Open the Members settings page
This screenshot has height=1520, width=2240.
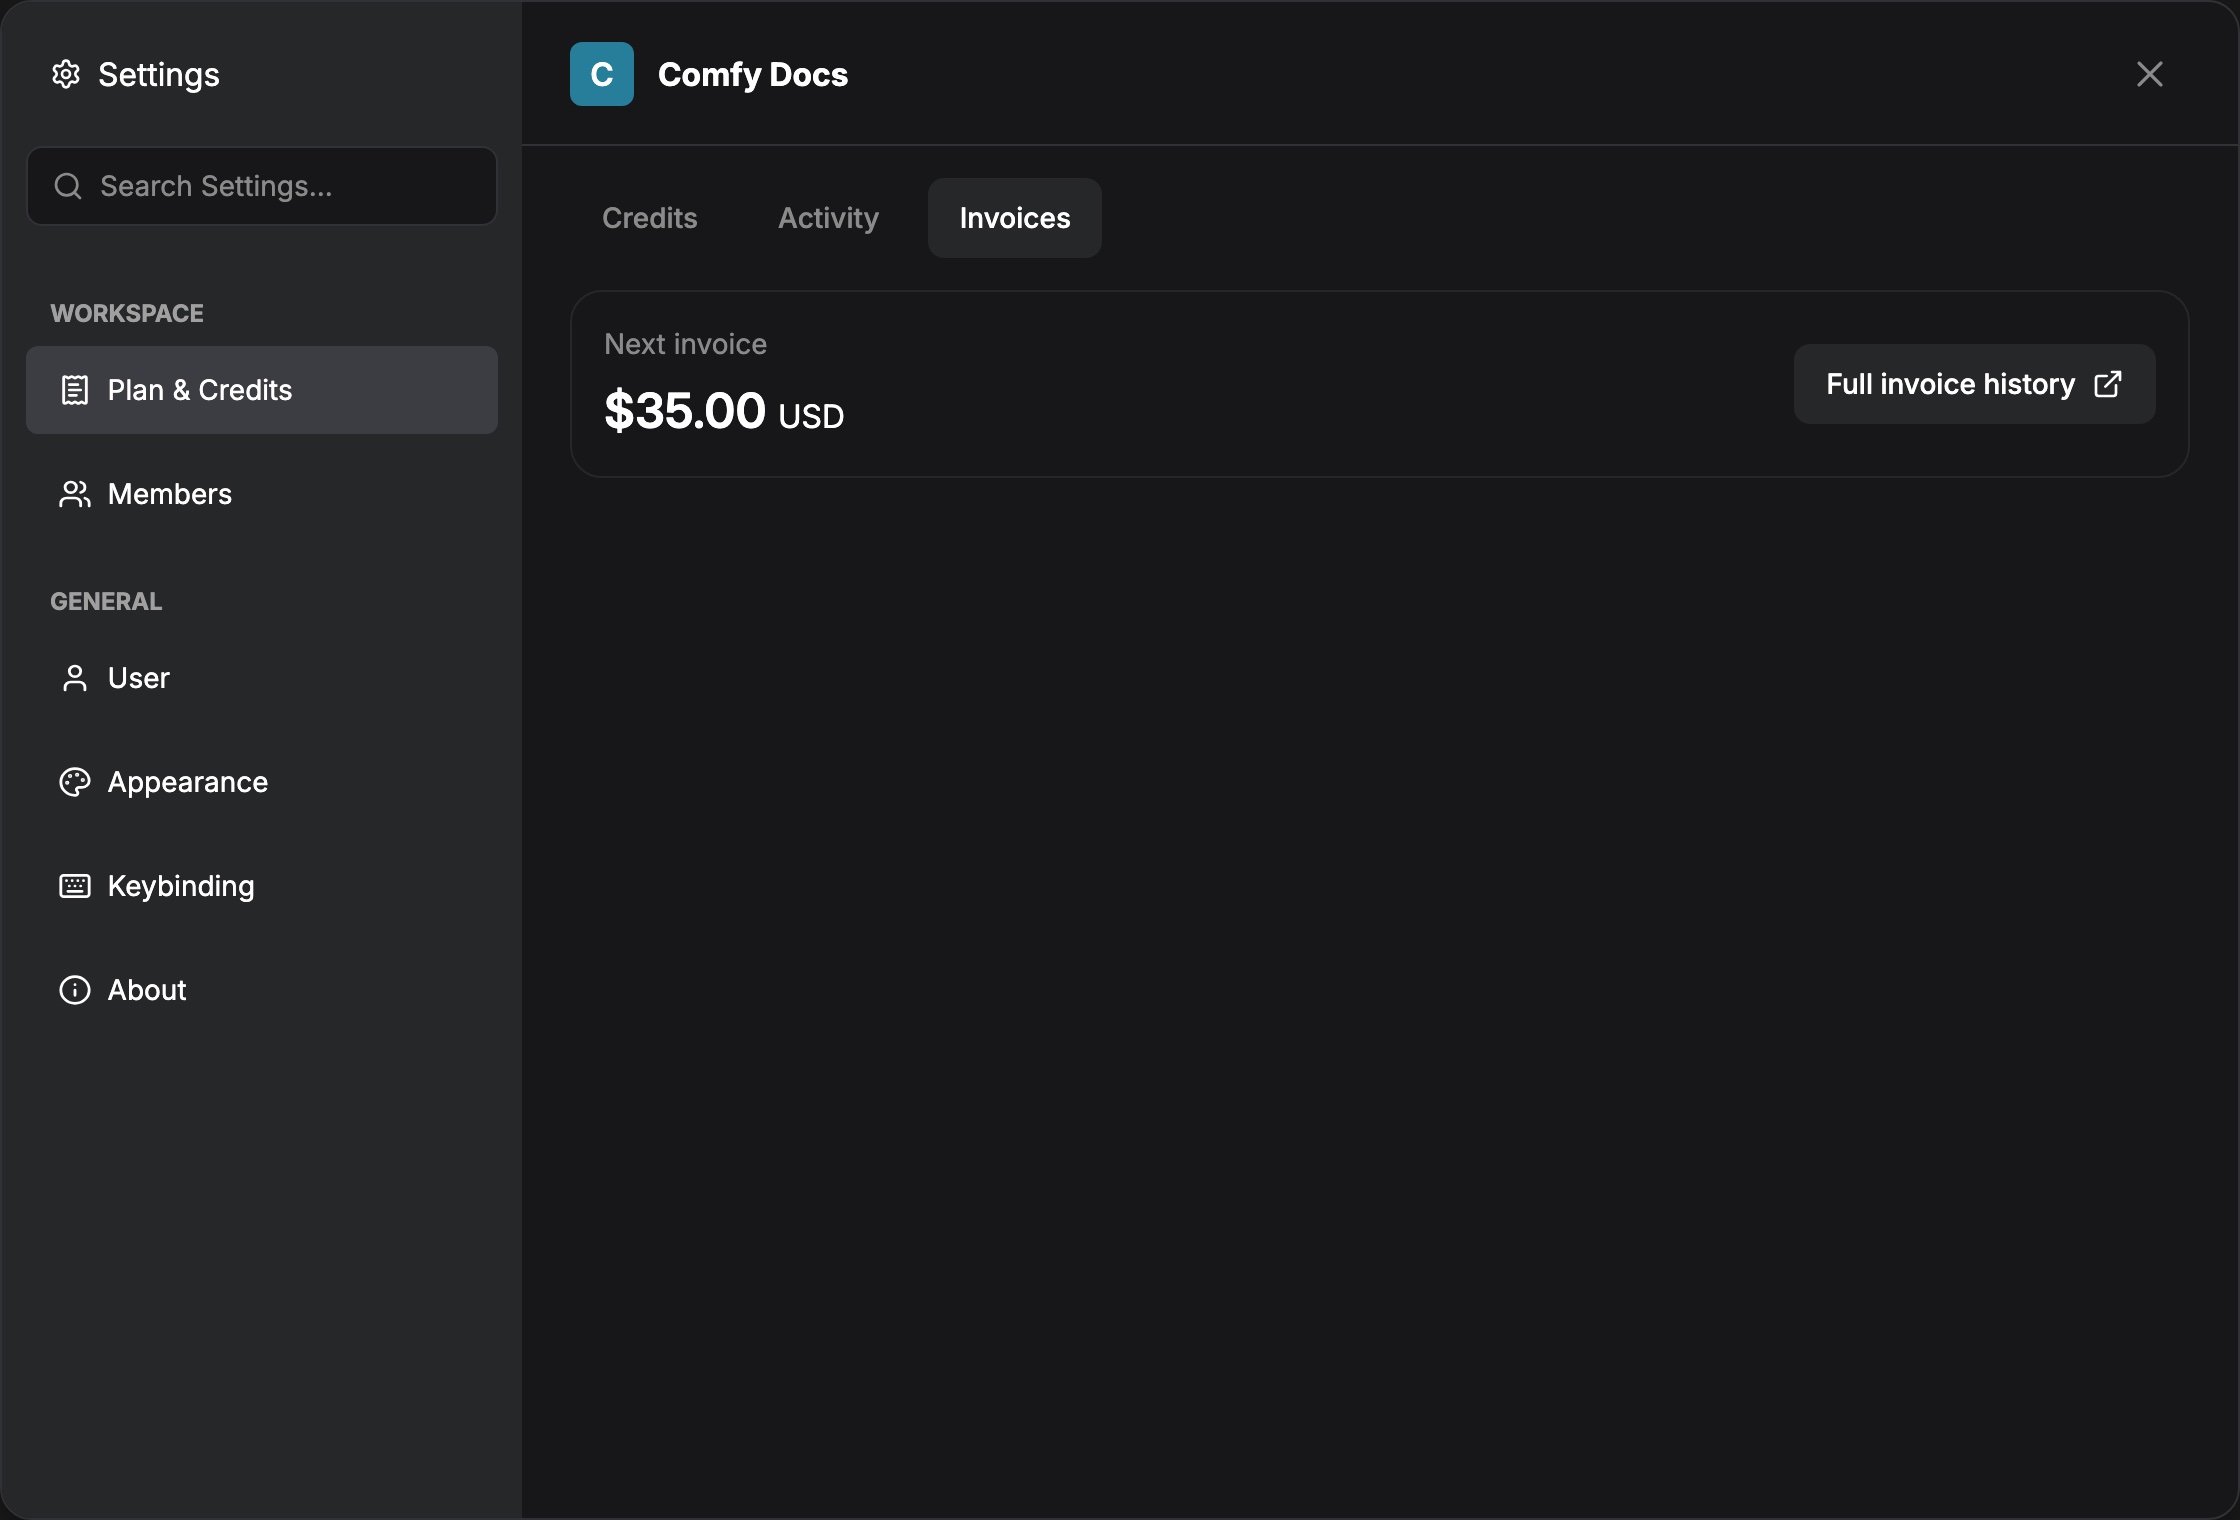click(262, 494)
